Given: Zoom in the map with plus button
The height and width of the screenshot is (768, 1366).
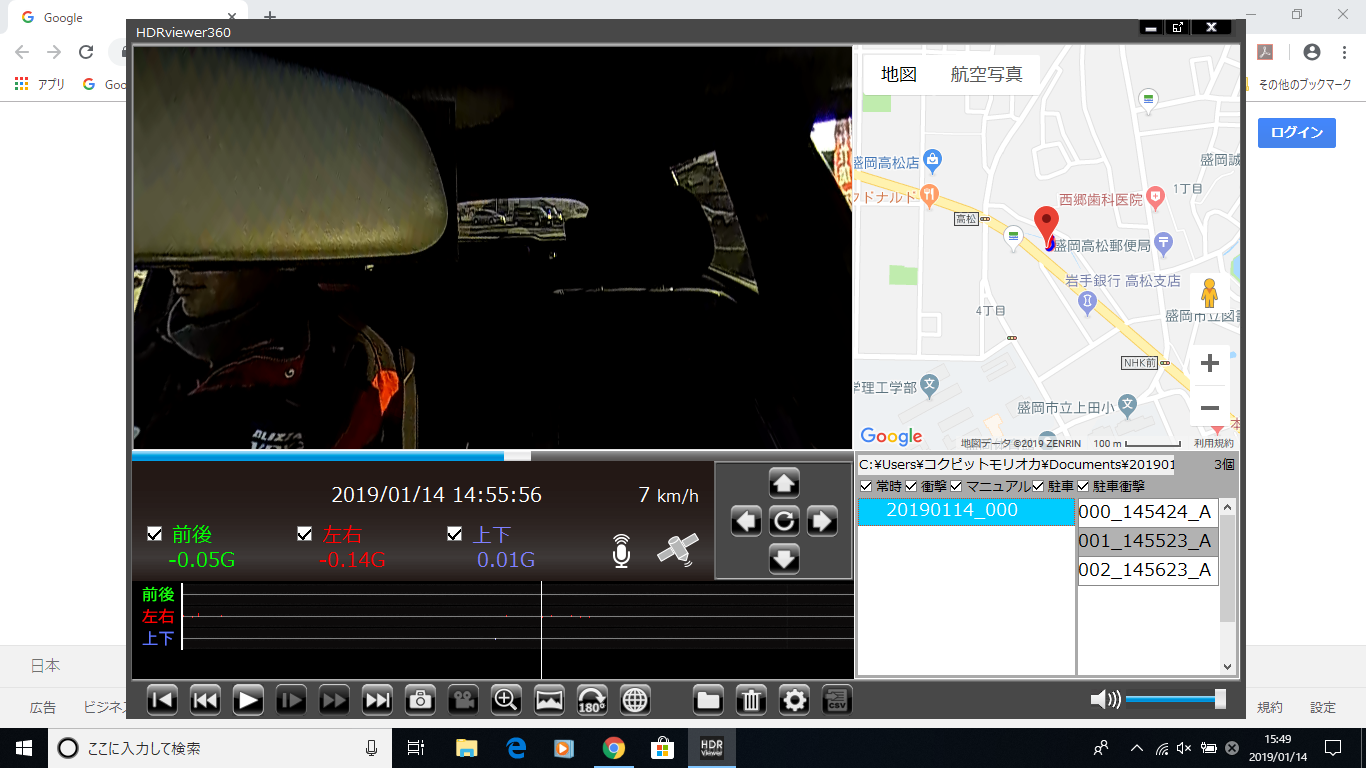Looking at the screenshot, I should pos(1209,363).
